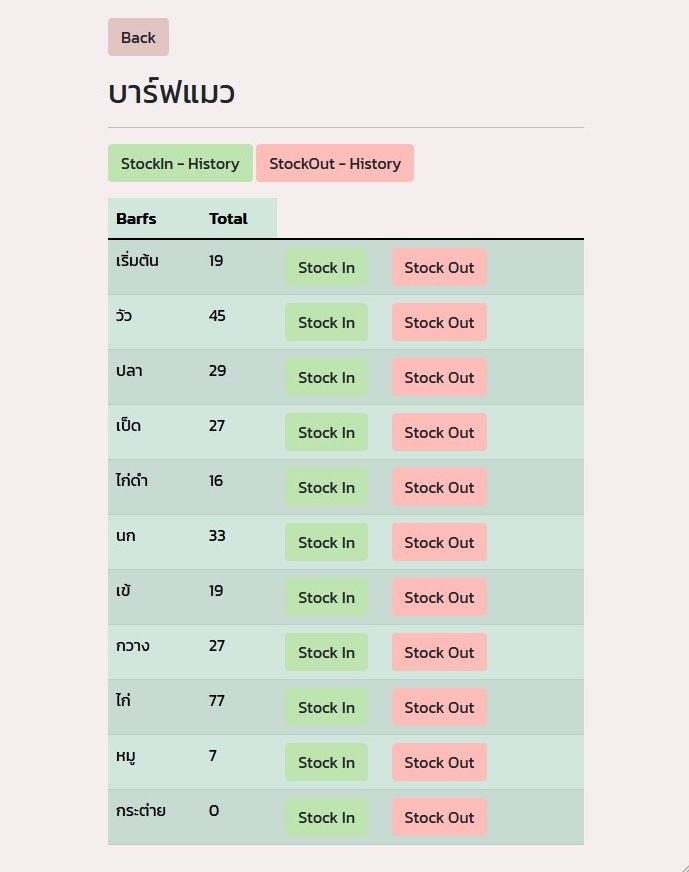Screen dimensions: 689x872
Task: Click Stock In for ไก่ดำ
Action: (326, 487)
